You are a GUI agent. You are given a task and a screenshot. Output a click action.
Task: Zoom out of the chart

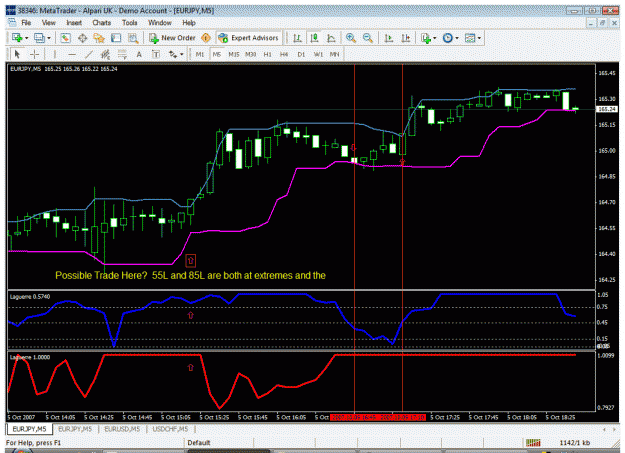point(368,38)
